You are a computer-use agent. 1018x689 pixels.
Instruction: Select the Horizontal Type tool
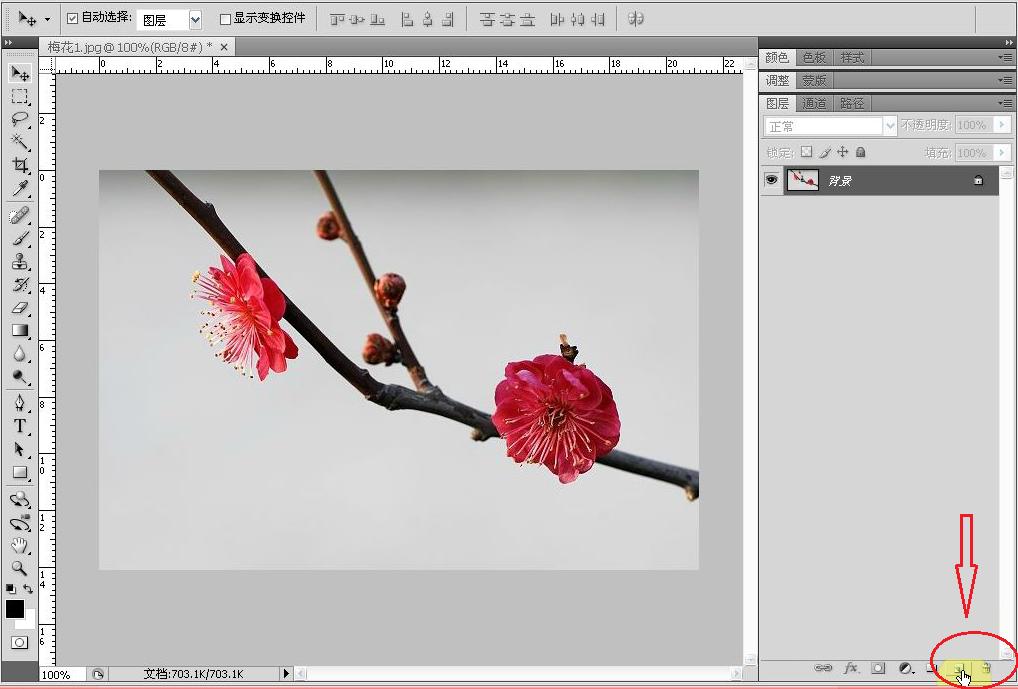pos(19,427)
